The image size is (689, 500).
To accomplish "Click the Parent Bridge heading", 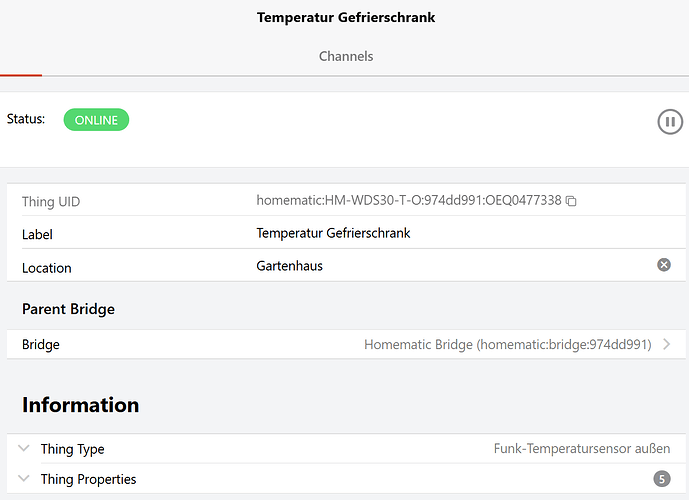I will tap(68, 309).
